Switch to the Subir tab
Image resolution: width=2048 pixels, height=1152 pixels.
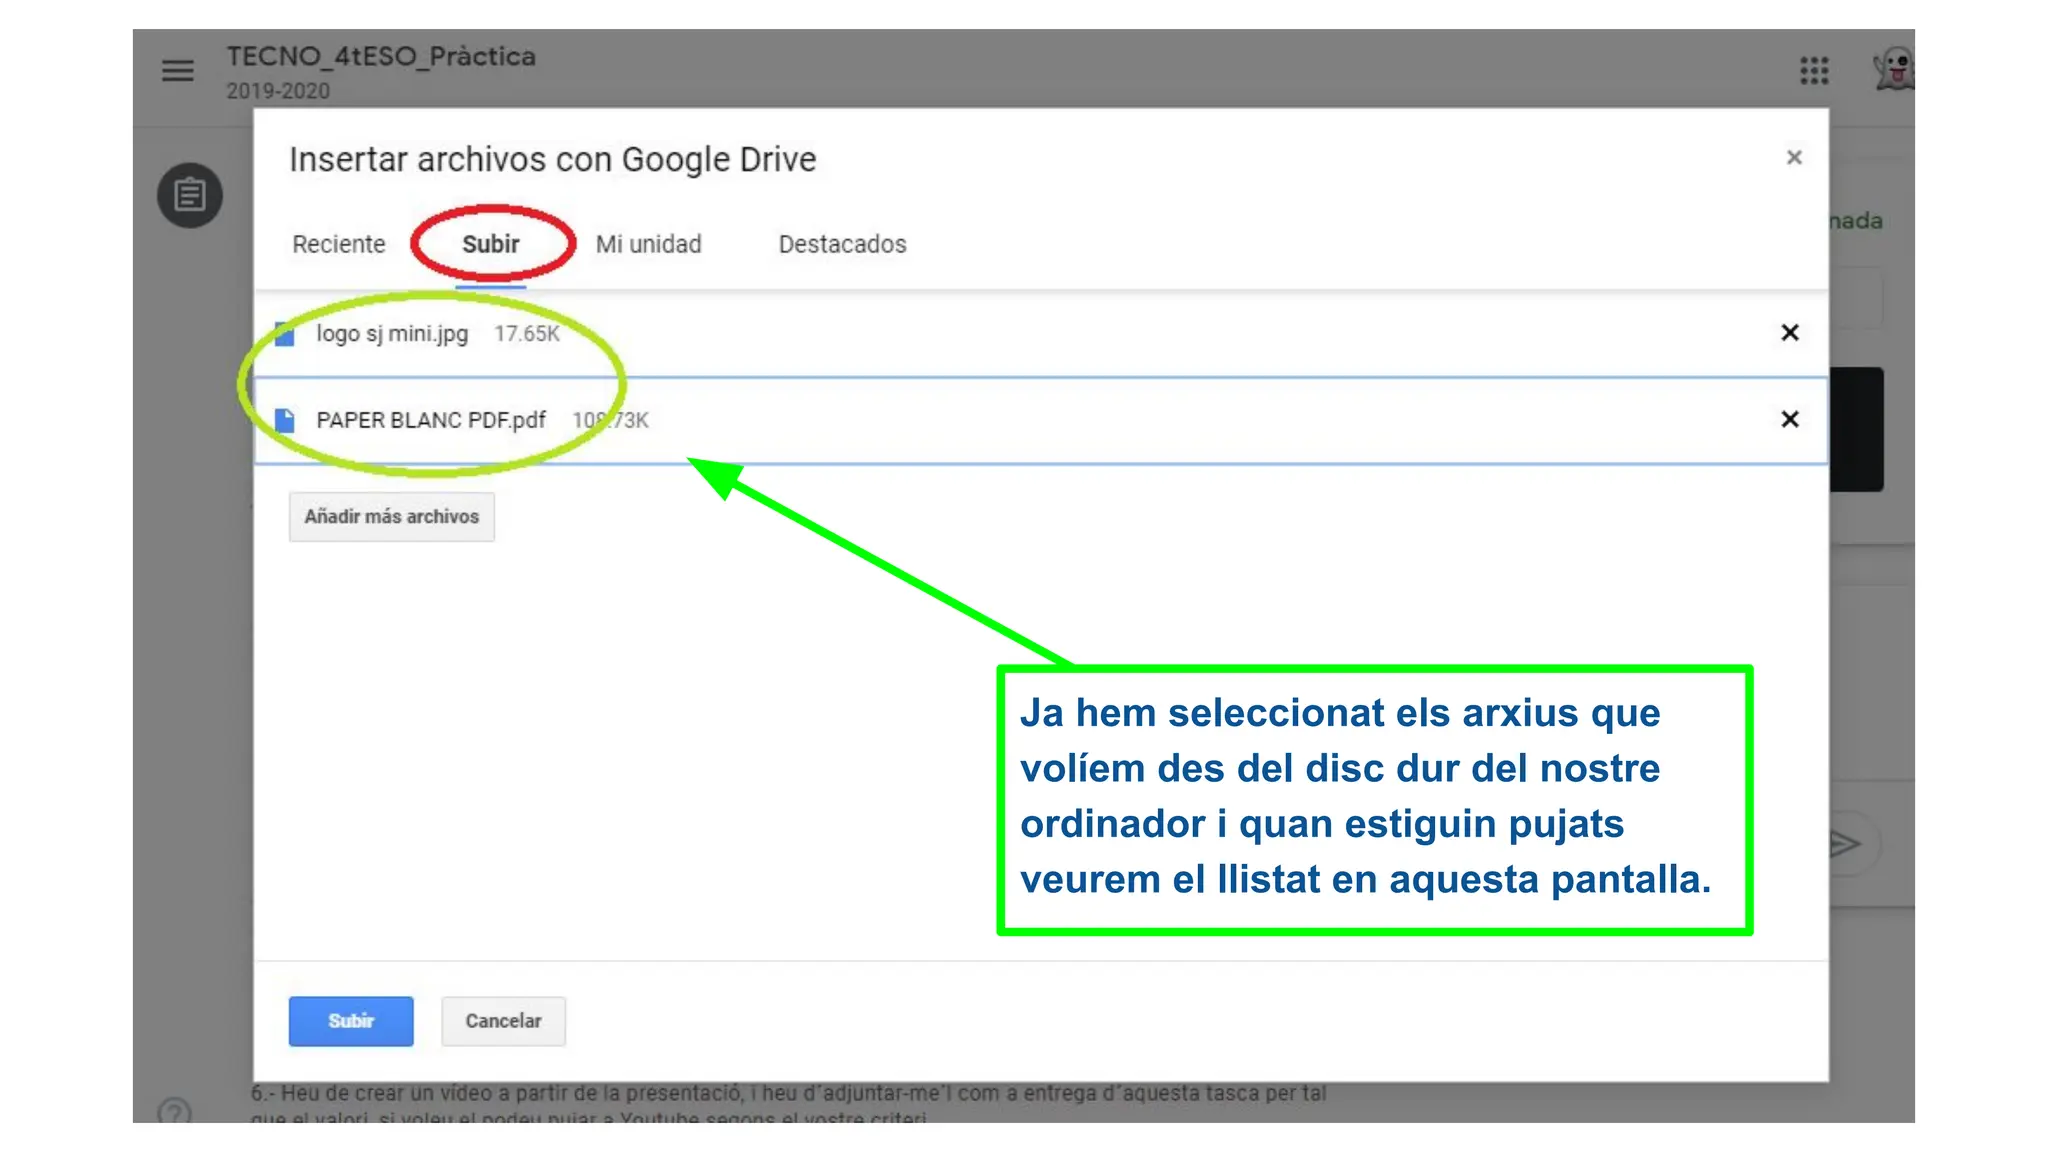click(x=490, y=244)
